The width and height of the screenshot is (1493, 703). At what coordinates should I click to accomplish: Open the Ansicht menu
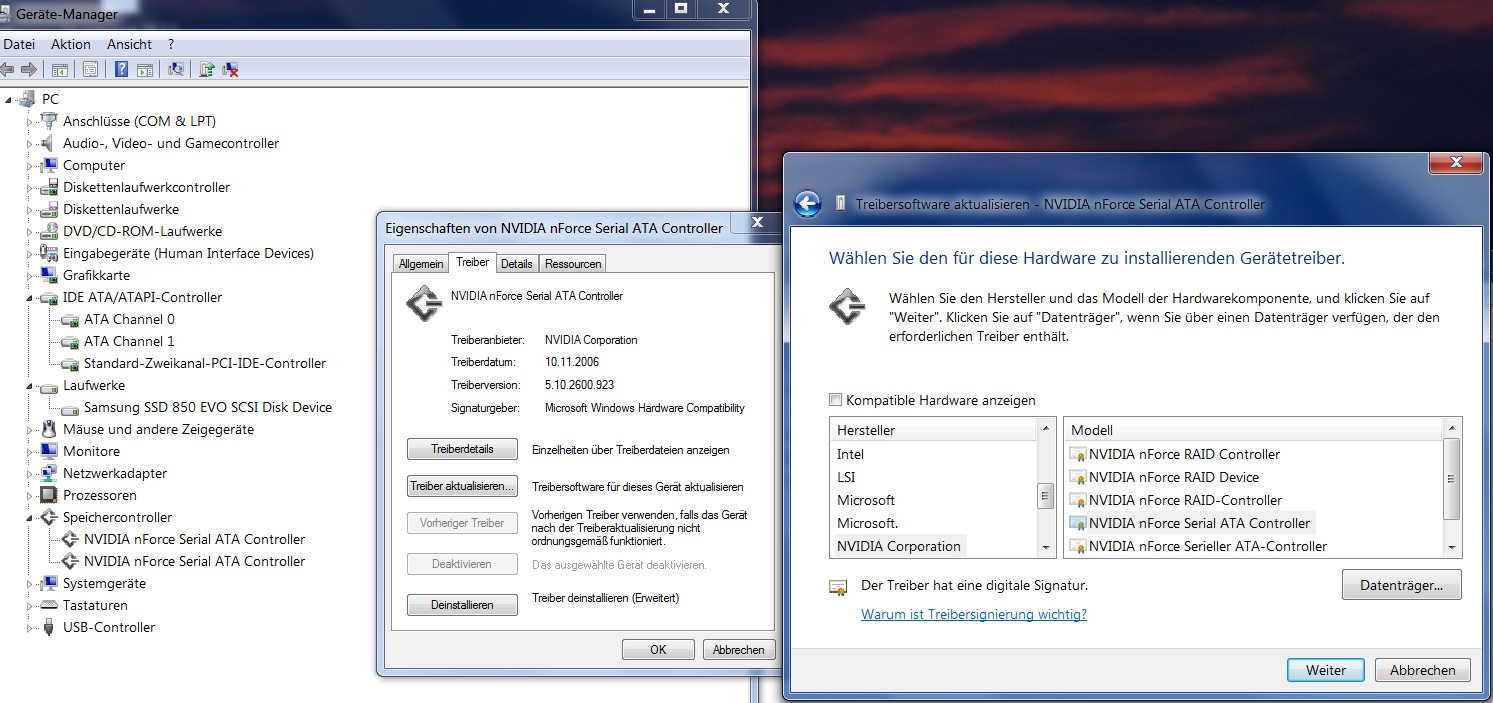pos(130,44)
